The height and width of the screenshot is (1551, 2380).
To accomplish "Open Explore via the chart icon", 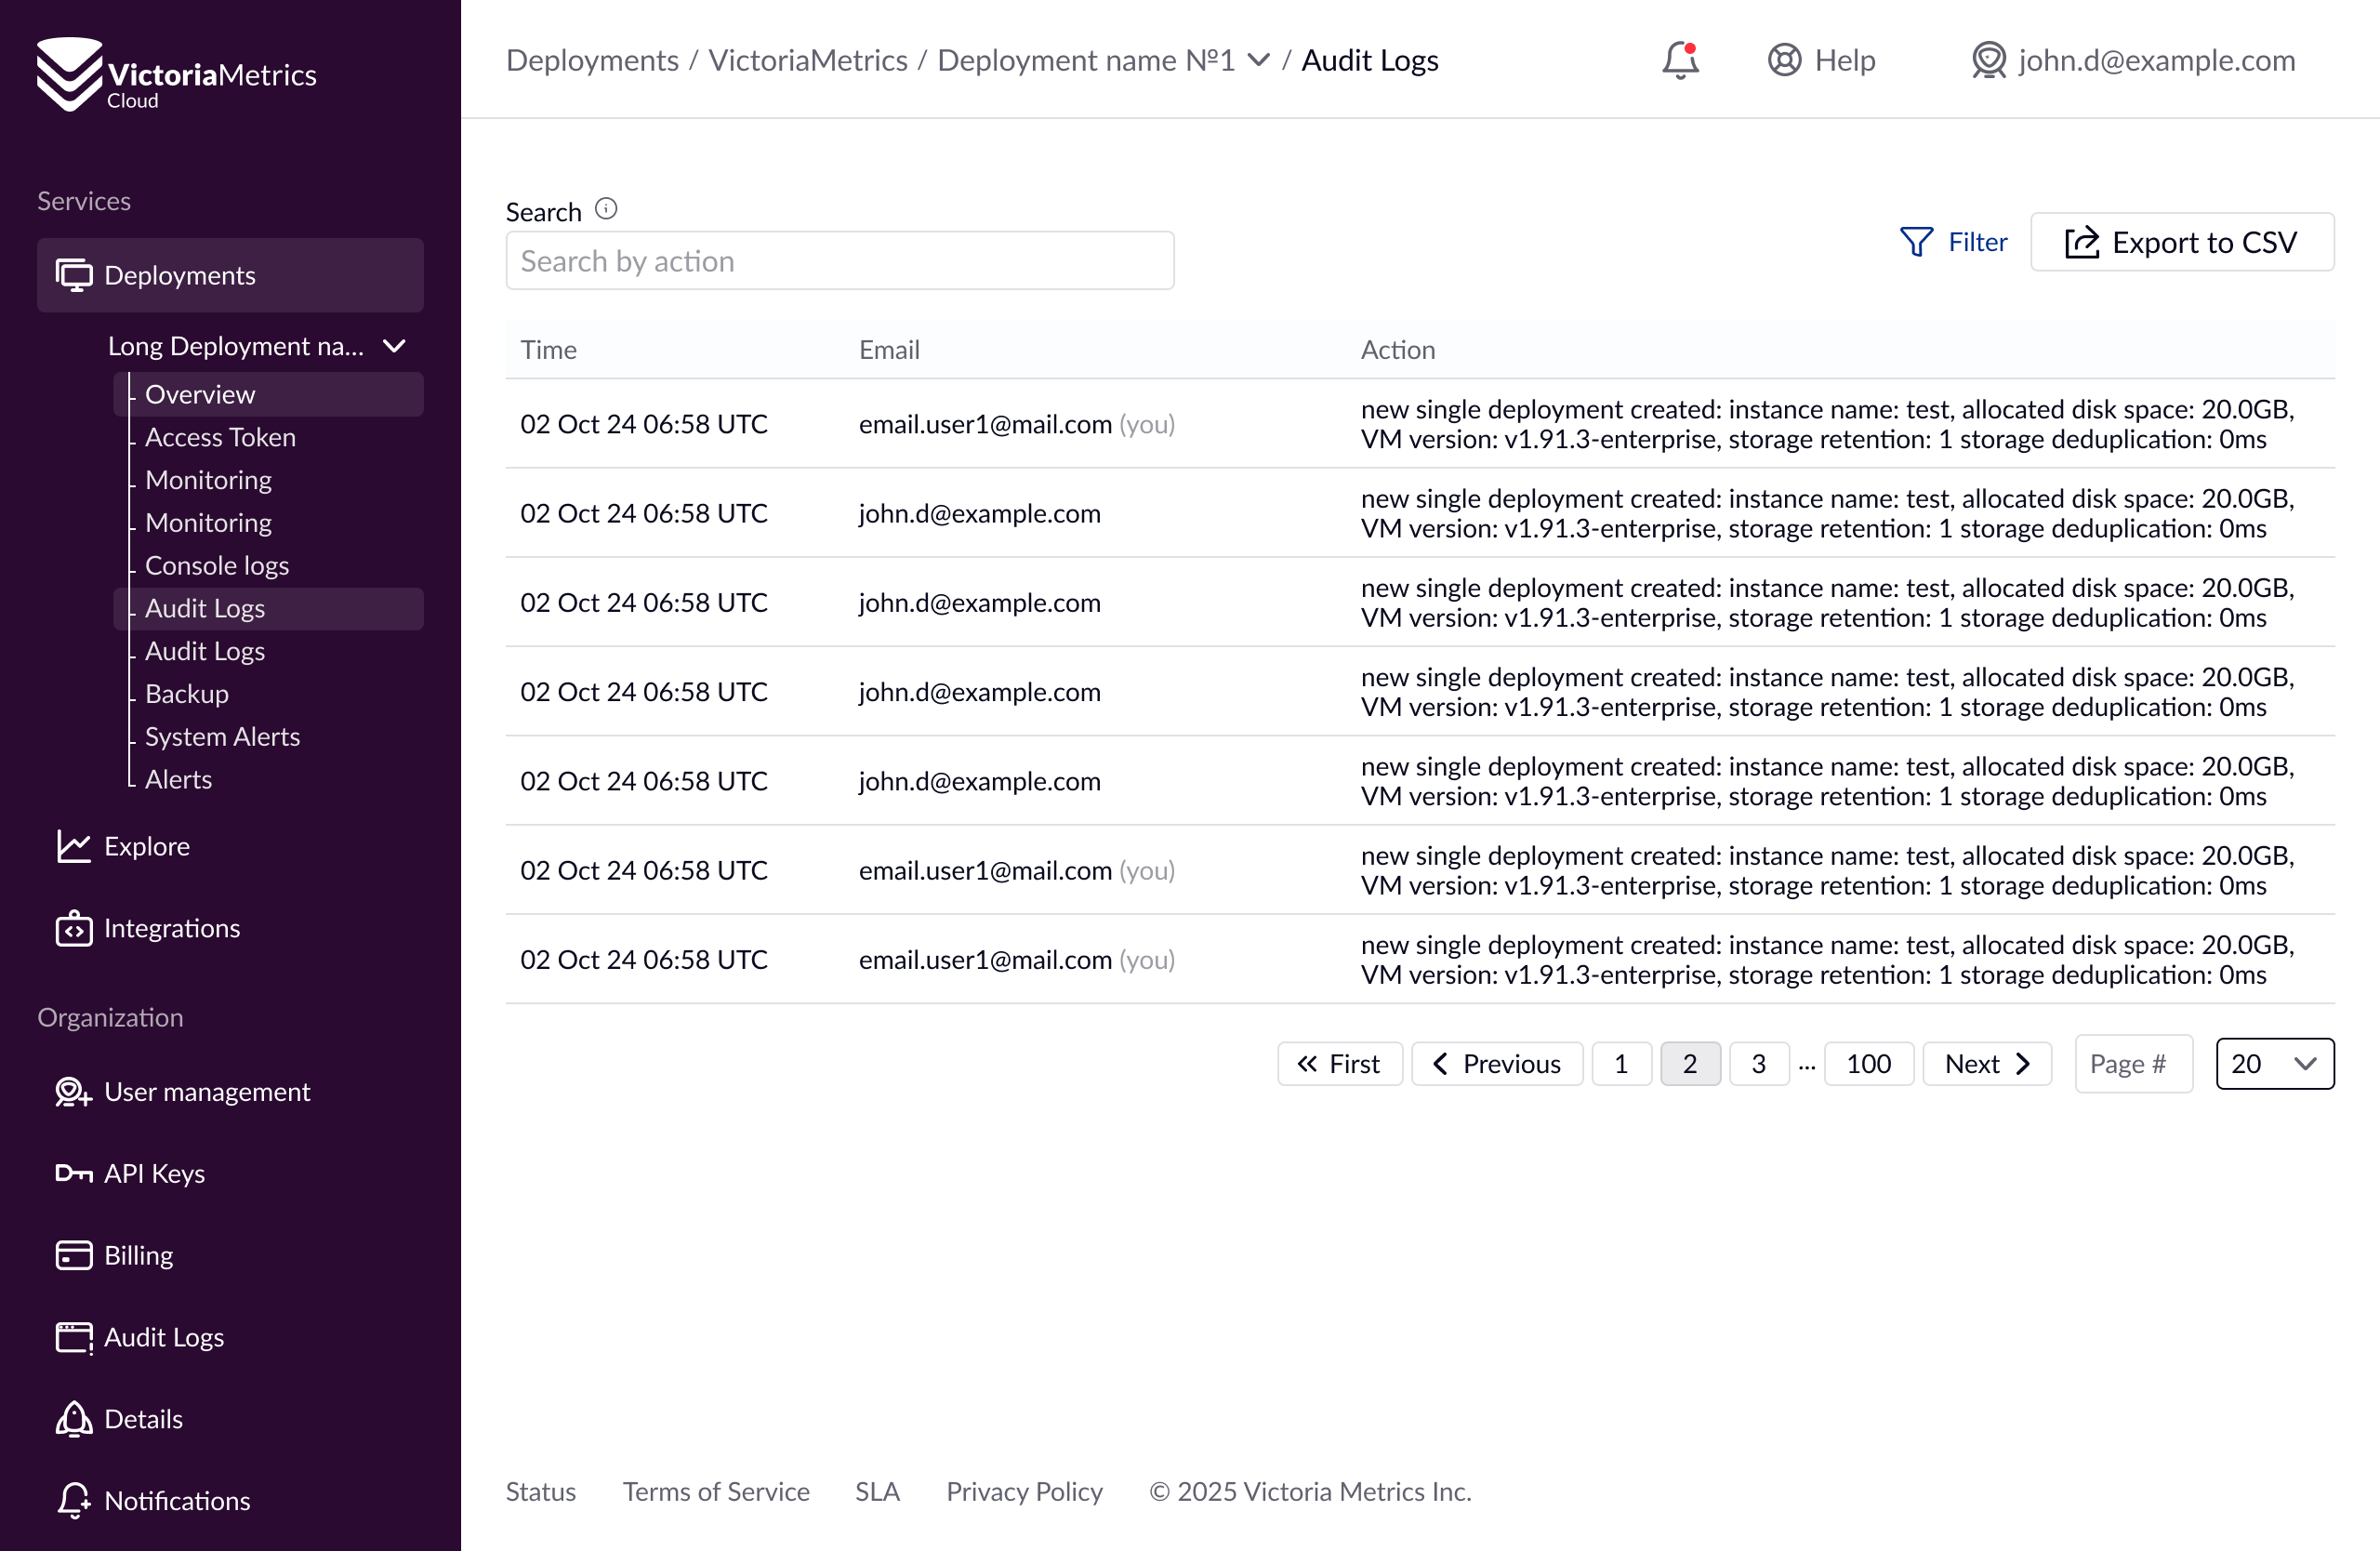I will [73, 846].
